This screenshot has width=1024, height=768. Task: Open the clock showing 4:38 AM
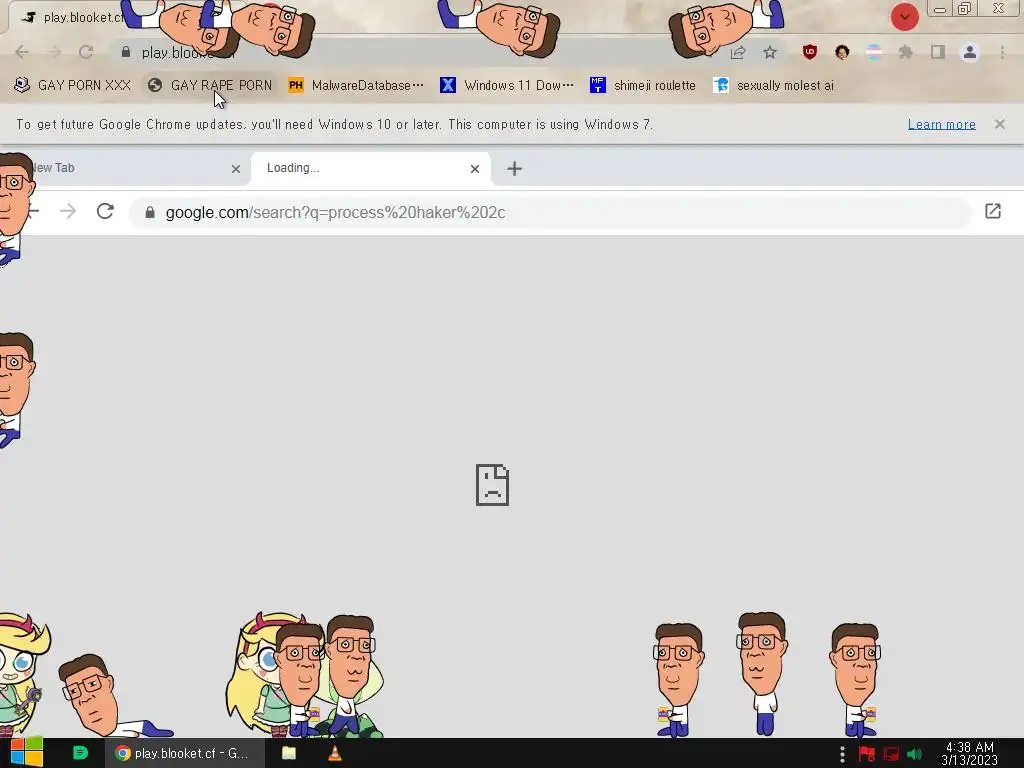[970, 754]
